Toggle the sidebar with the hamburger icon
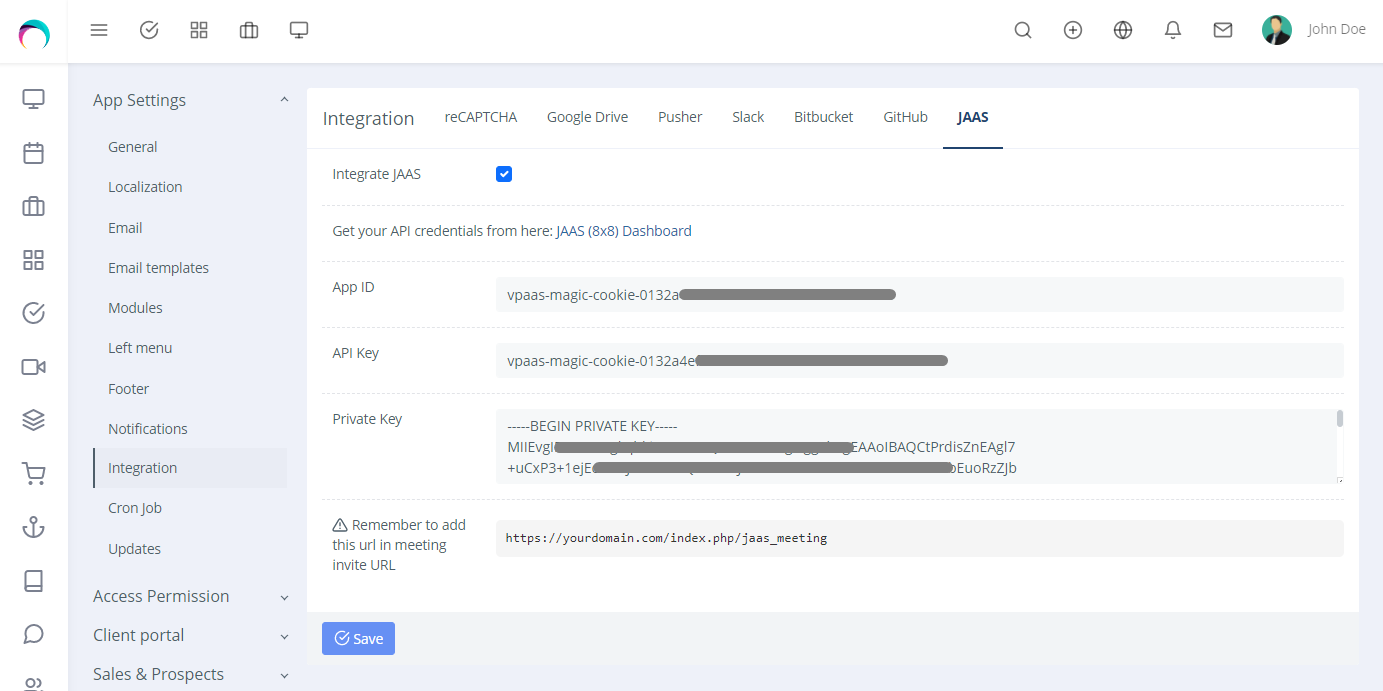This screenshot has height=691, width=1383. 98,29
